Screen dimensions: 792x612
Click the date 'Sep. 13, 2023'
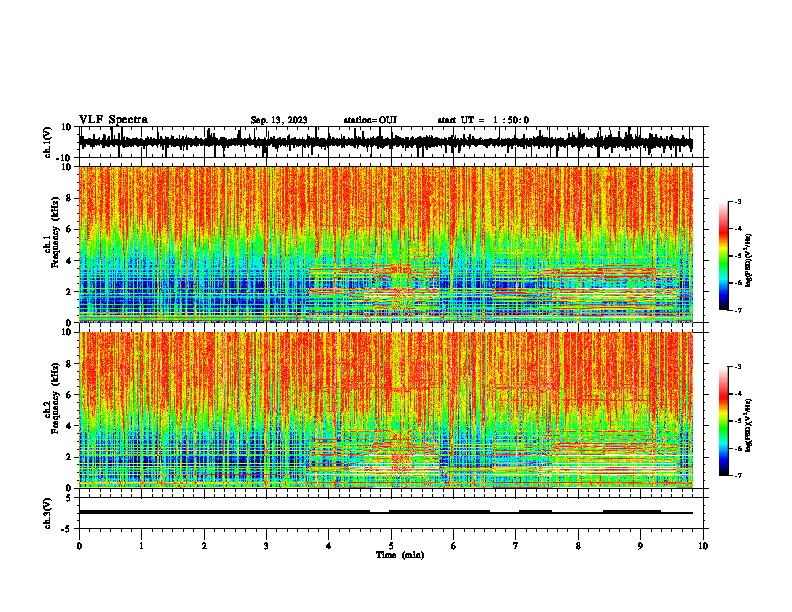(x=279, y=120)
